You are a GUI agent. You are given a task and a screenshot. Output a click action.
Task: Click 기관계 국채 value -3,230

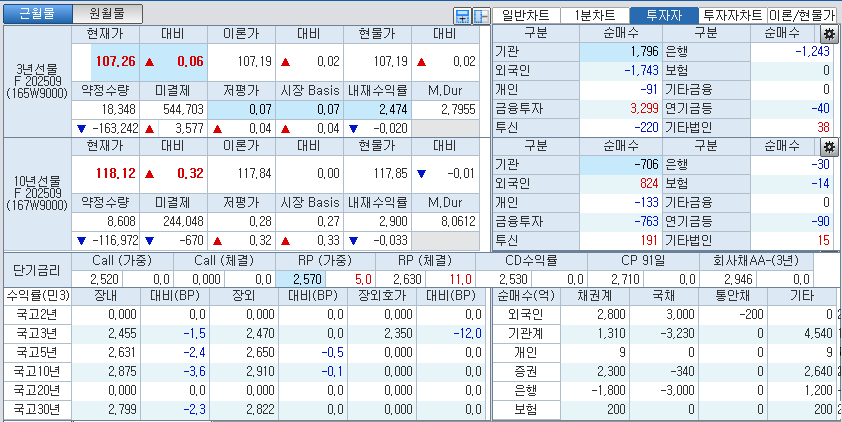point(664,333)
